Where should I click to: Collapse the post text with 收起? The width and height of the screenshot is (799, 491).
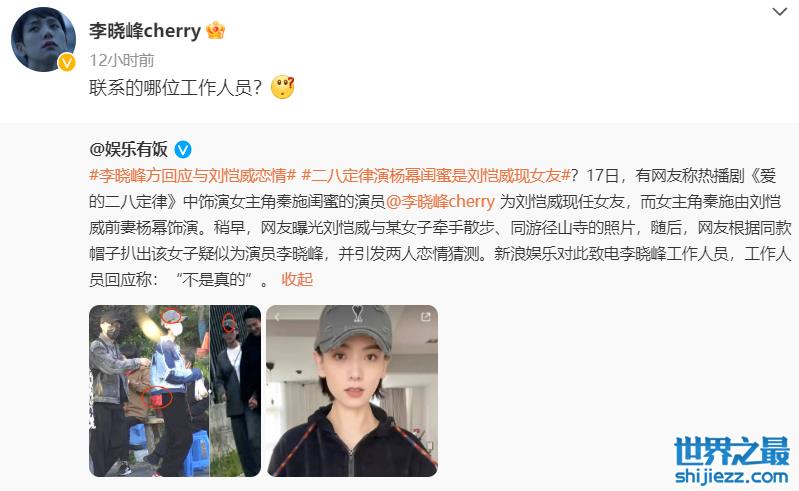297,279
